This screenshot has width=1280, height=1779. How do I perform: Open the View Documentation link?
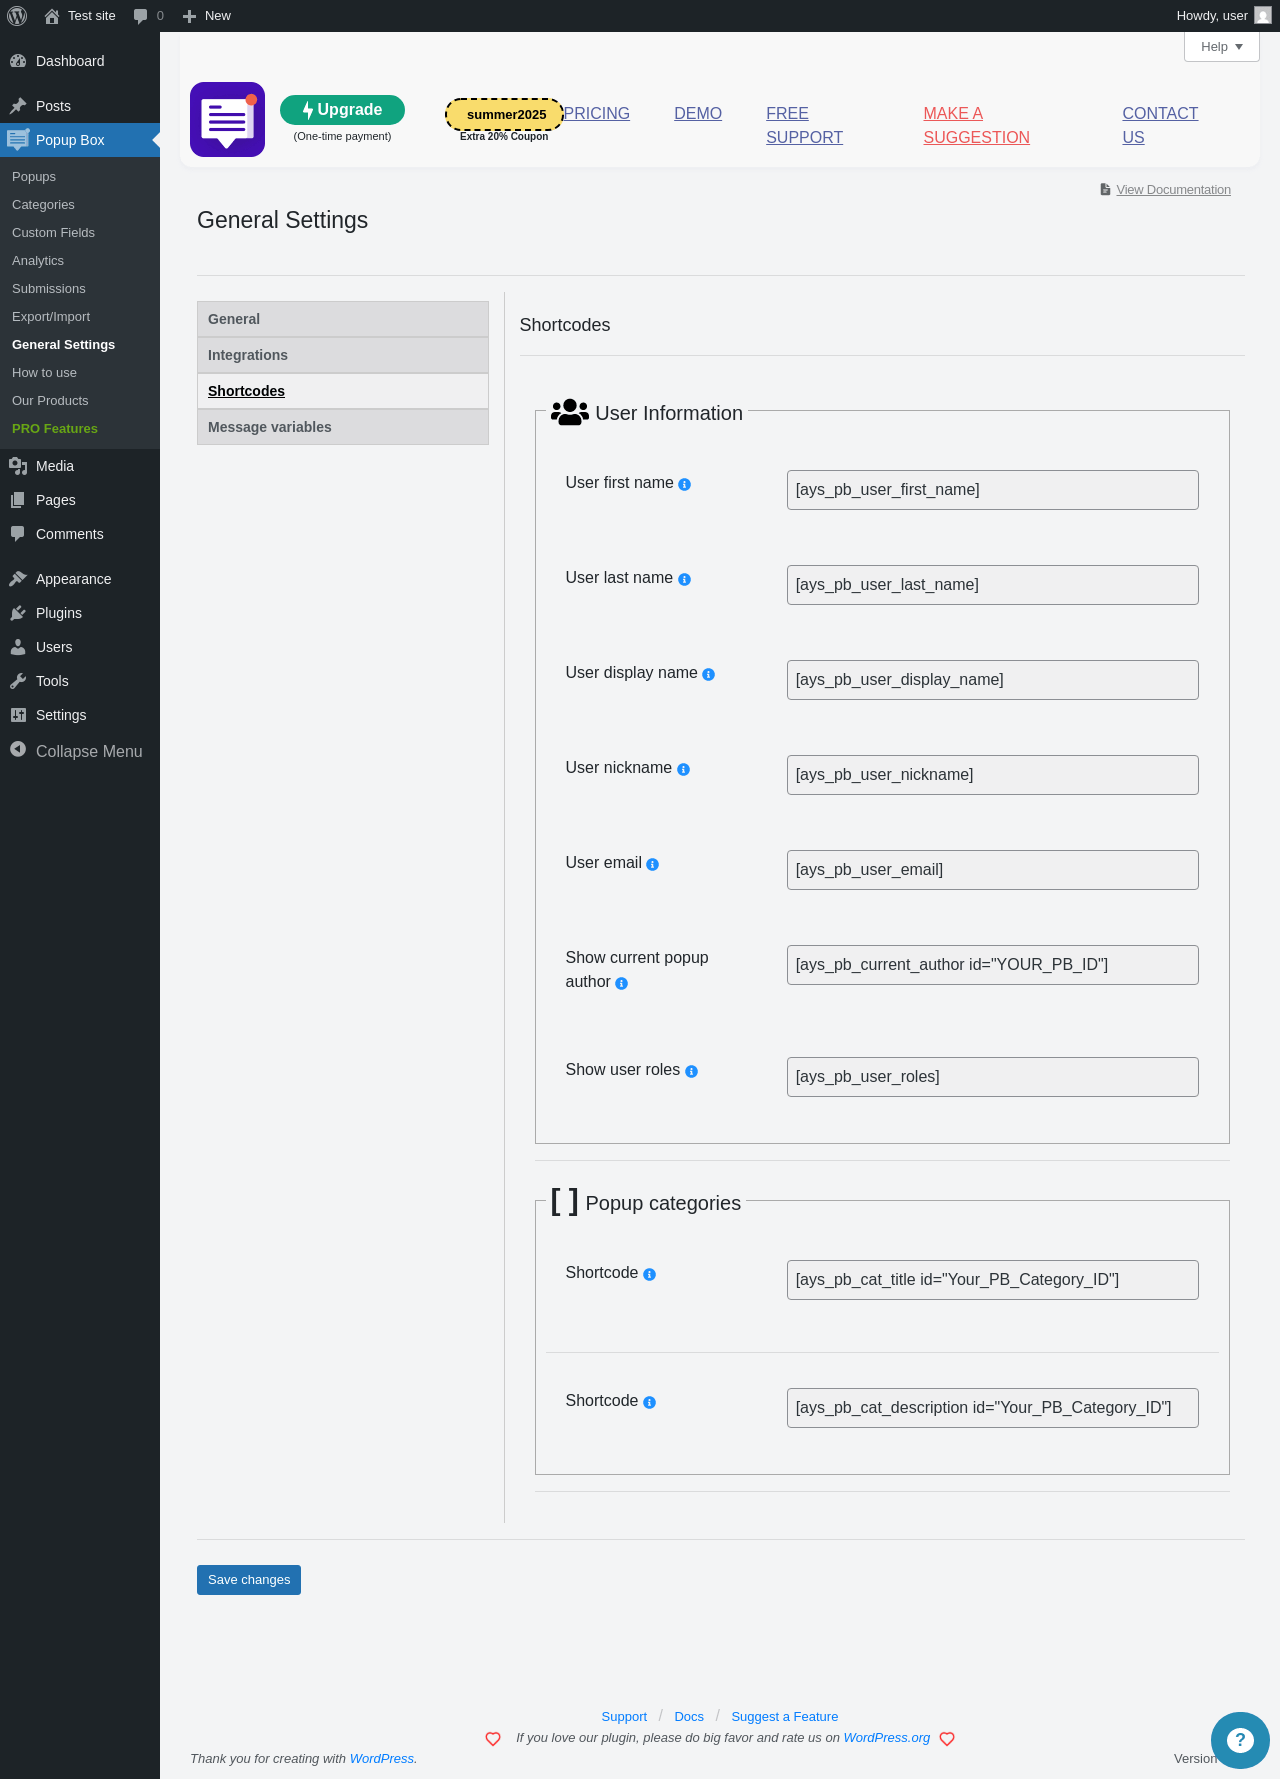1173,190
